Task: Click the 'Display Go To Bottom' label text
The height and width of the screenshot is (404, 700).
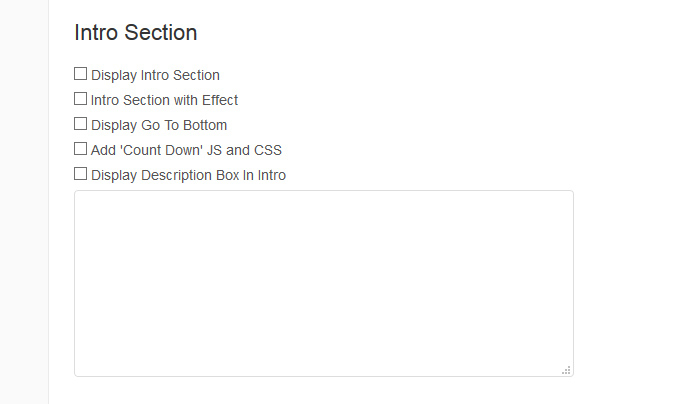Action: [x=159, y=125]
